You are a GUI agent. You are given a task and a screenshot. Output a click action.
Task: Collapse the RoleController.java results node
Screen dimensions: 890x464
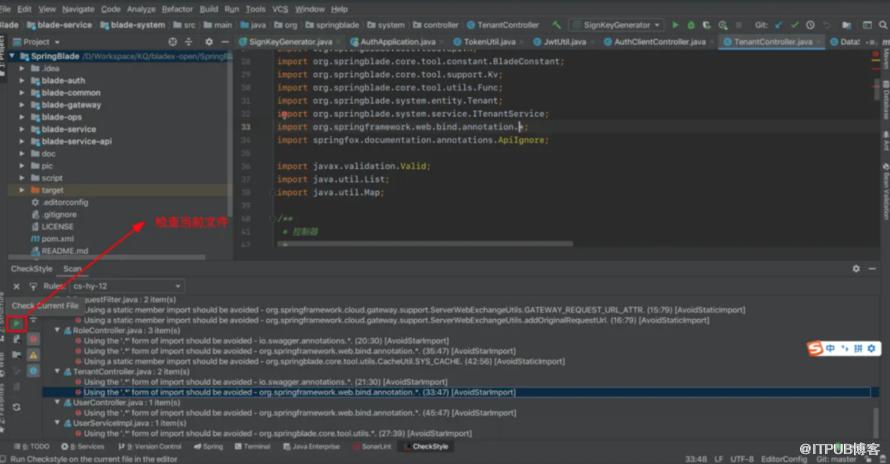tap(59, 330)
